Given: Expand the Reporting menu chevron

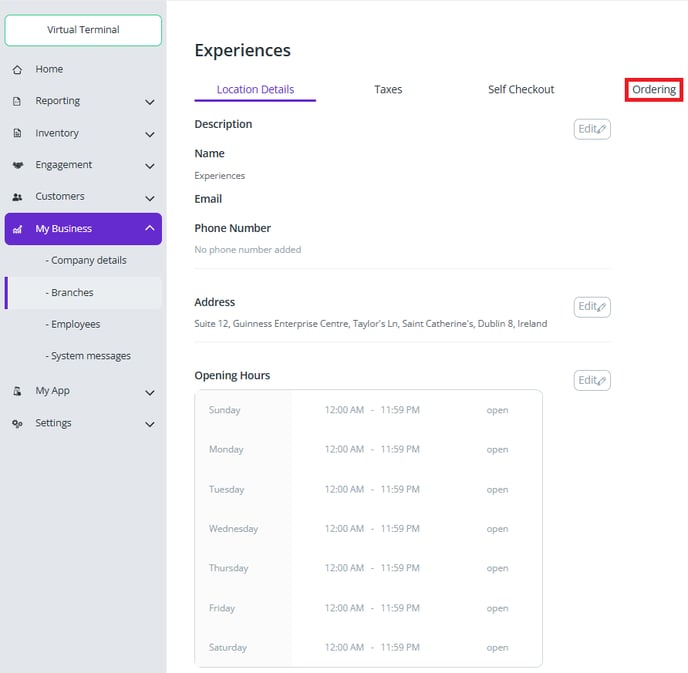Looking at the screenshot, I should [x=150, y=102].
